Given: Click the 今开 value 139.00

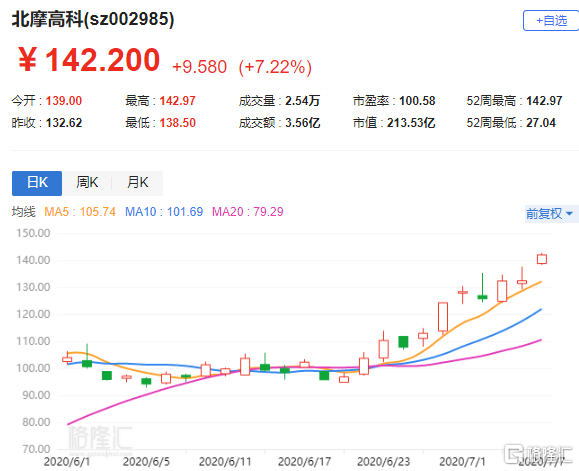Looking at the screenshot, I should (64, 101).
